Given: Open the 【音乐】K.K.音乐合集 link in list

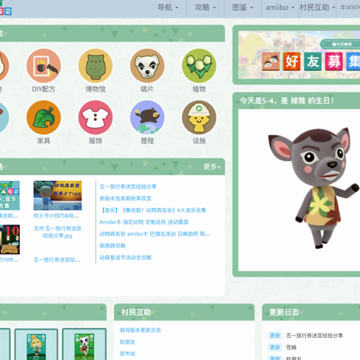Looking at the screenshot, I should click(x=153, y=210).
